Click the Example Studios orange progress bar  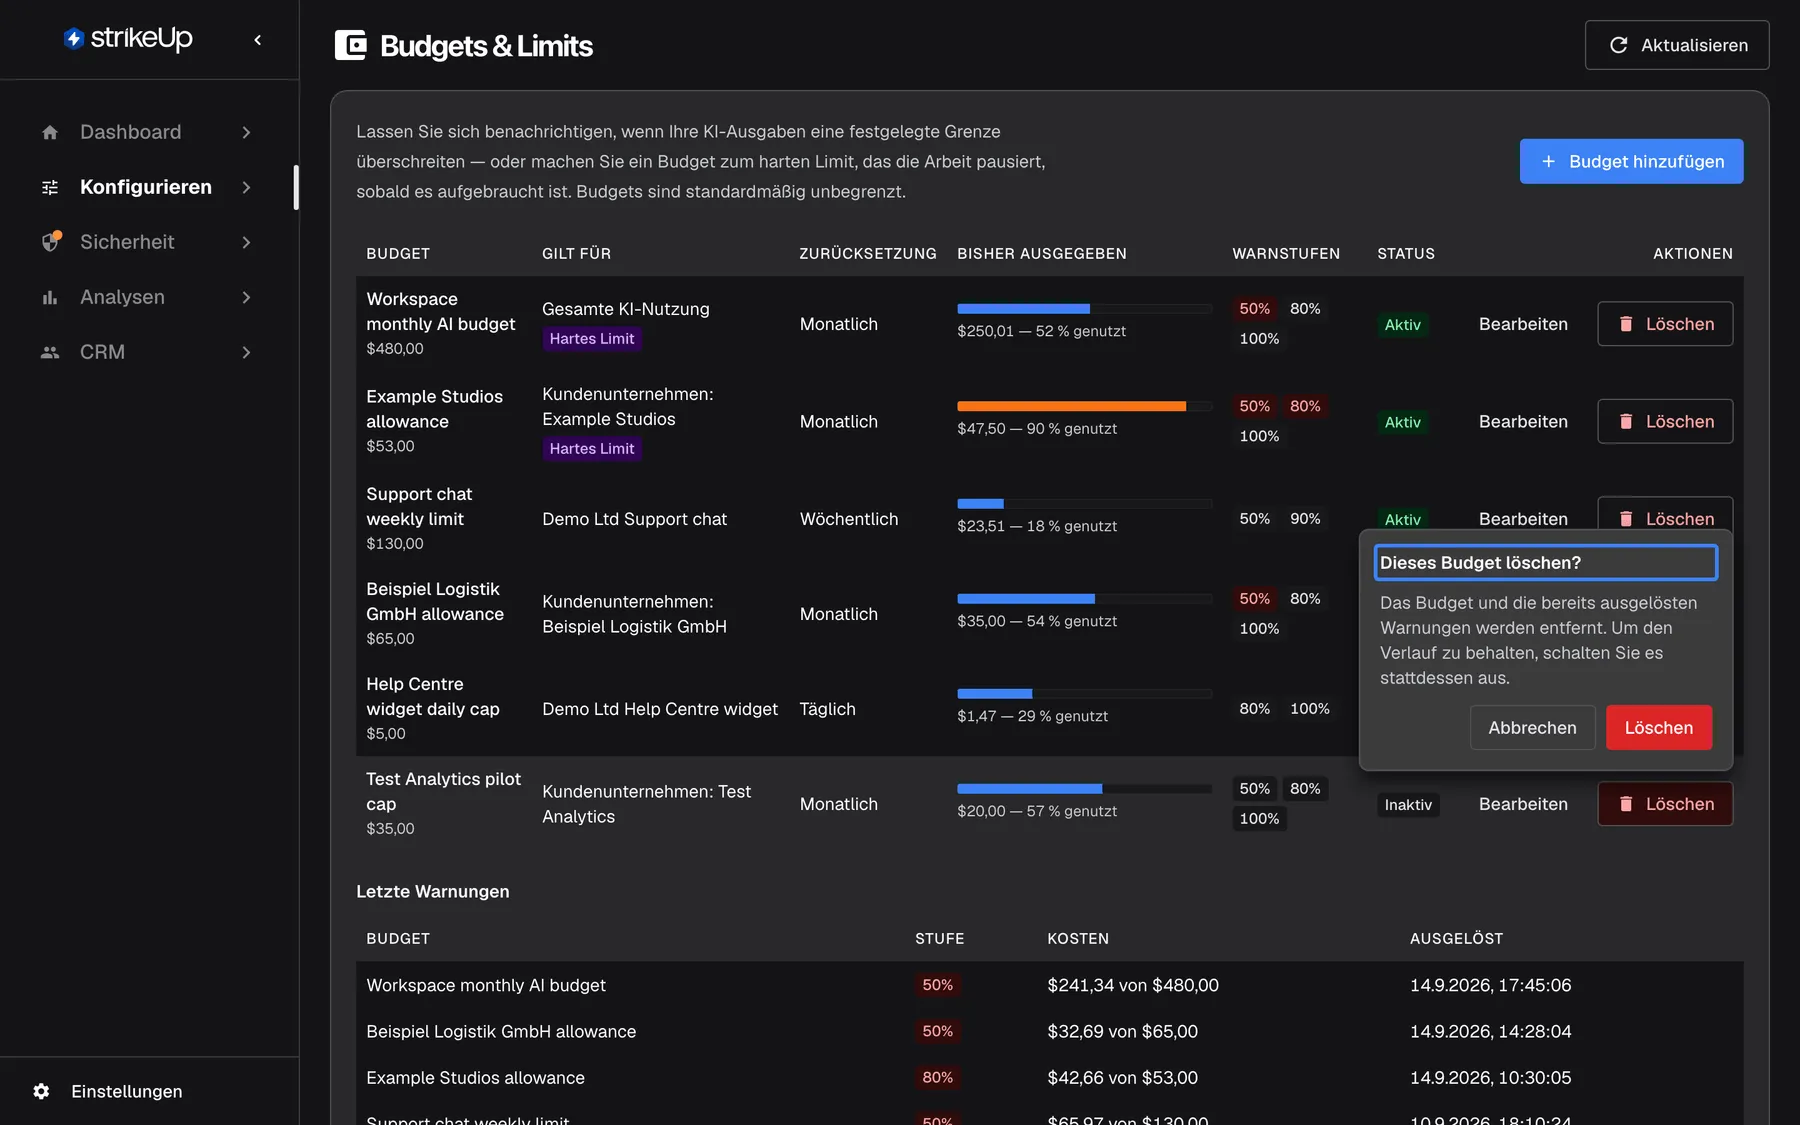coord(1084,406)
